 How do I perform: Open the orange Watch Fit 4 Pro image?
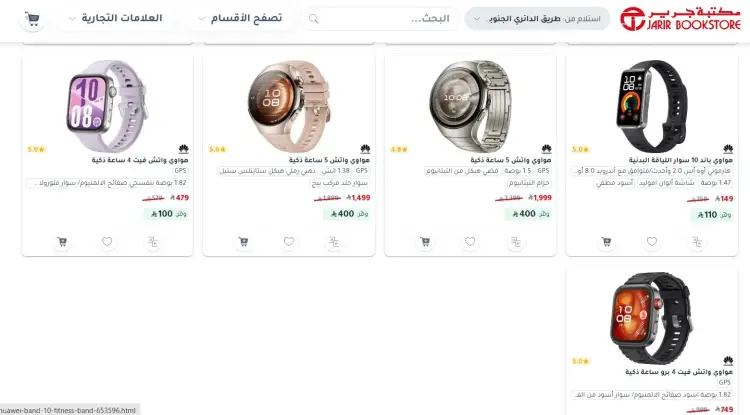click(x=651, y=317)
